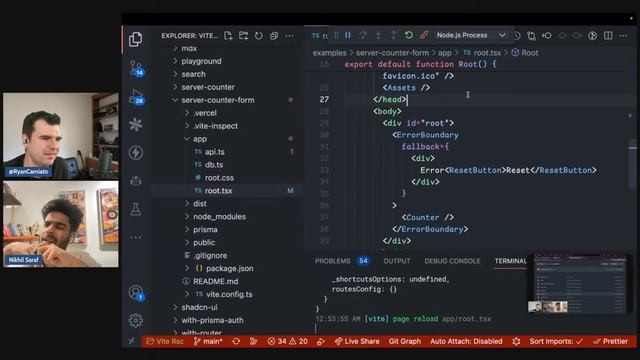Open Explorer views and more actions menu
The height and width of the screenshot is (360, 640).
click(289, 36)
